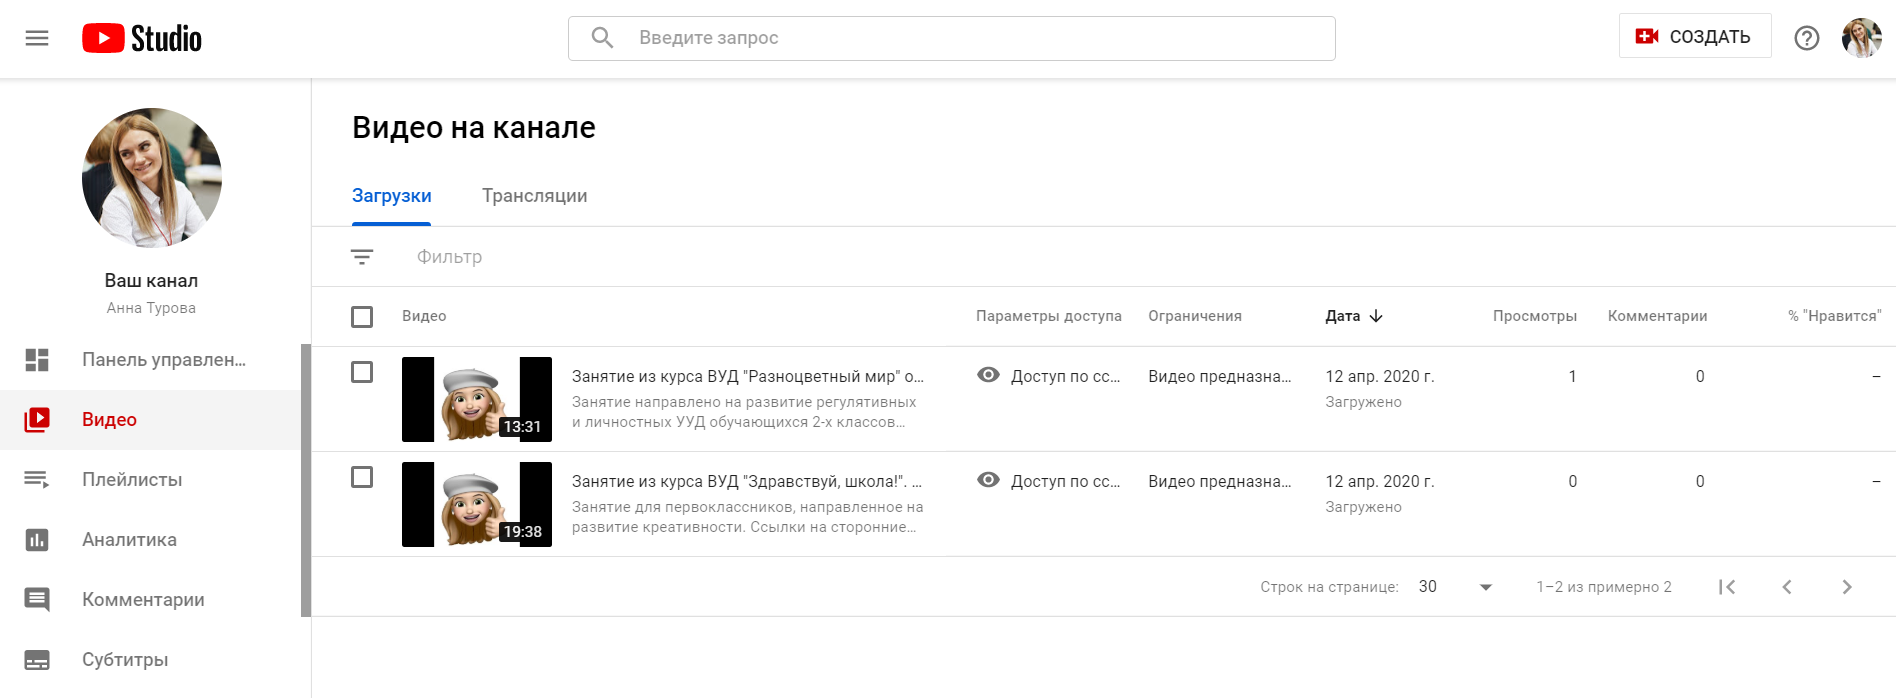Open access settings for "Разноцветный мир" video
This screenshot has width=1896, height=698.
(1050, 376)
